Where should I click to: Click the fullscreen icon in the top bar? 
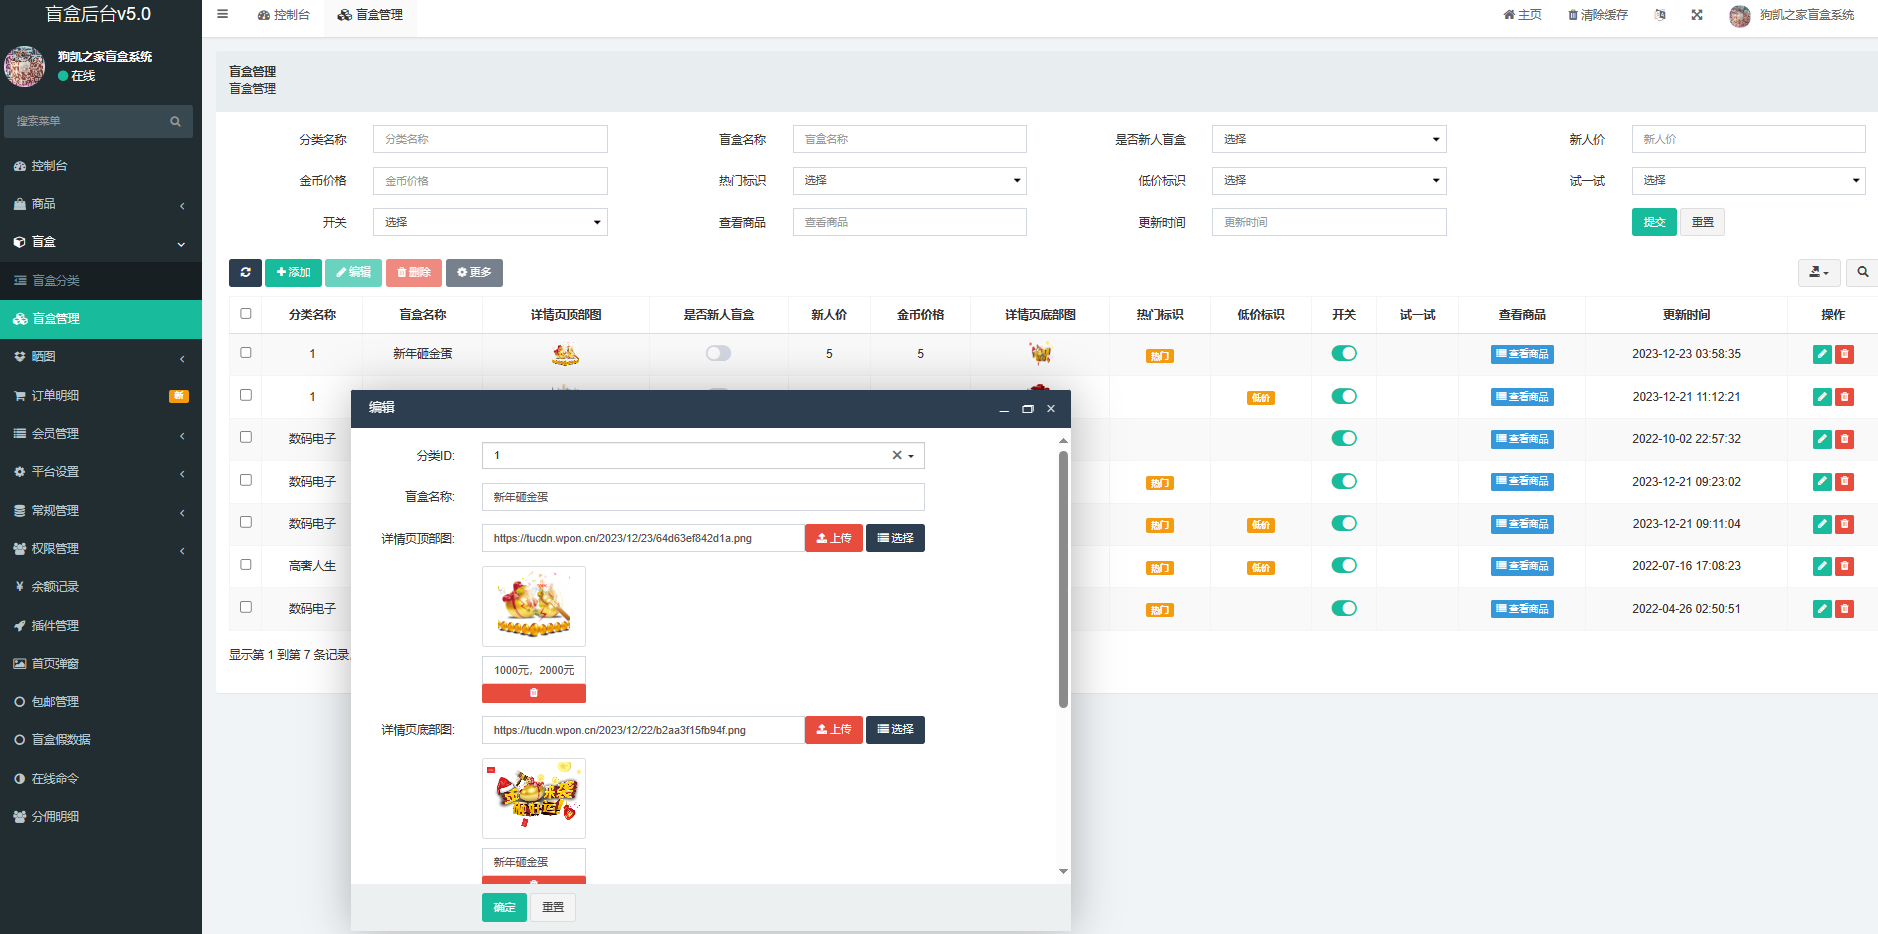pos(1697,15)
